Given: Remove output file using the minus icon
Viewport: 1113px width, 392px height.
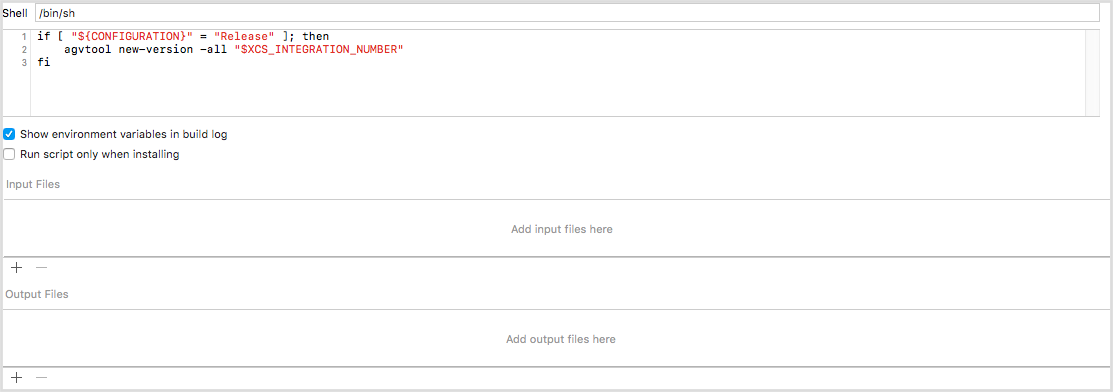Looking at the screenshot, I should [42, 377].
